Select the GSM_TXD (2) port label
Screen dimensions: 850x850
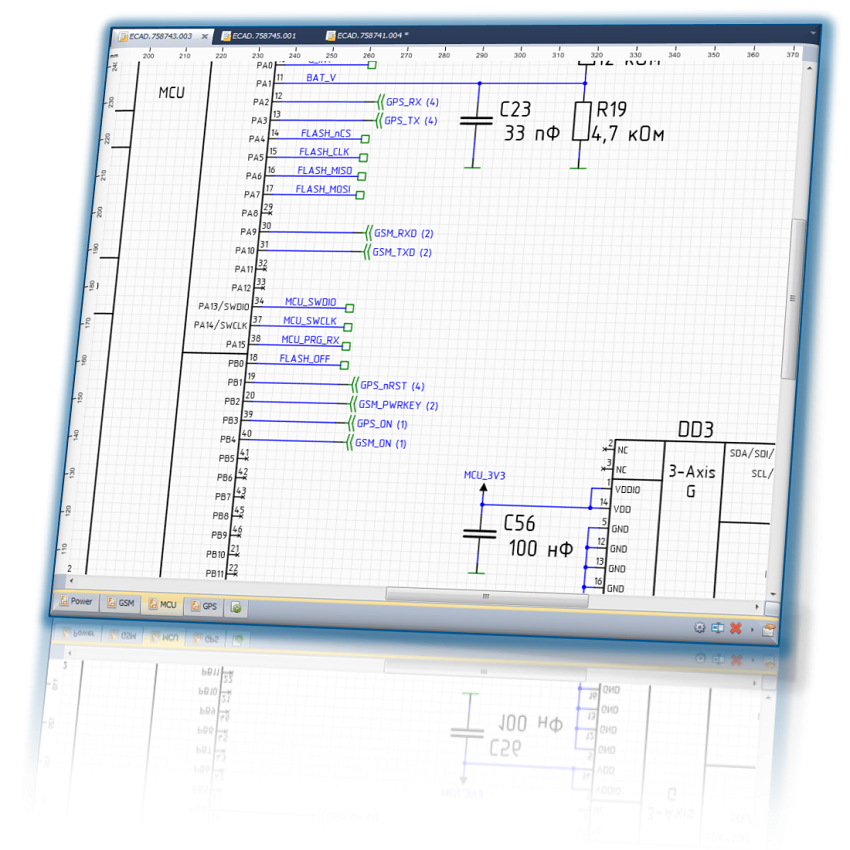pos(402,252)
